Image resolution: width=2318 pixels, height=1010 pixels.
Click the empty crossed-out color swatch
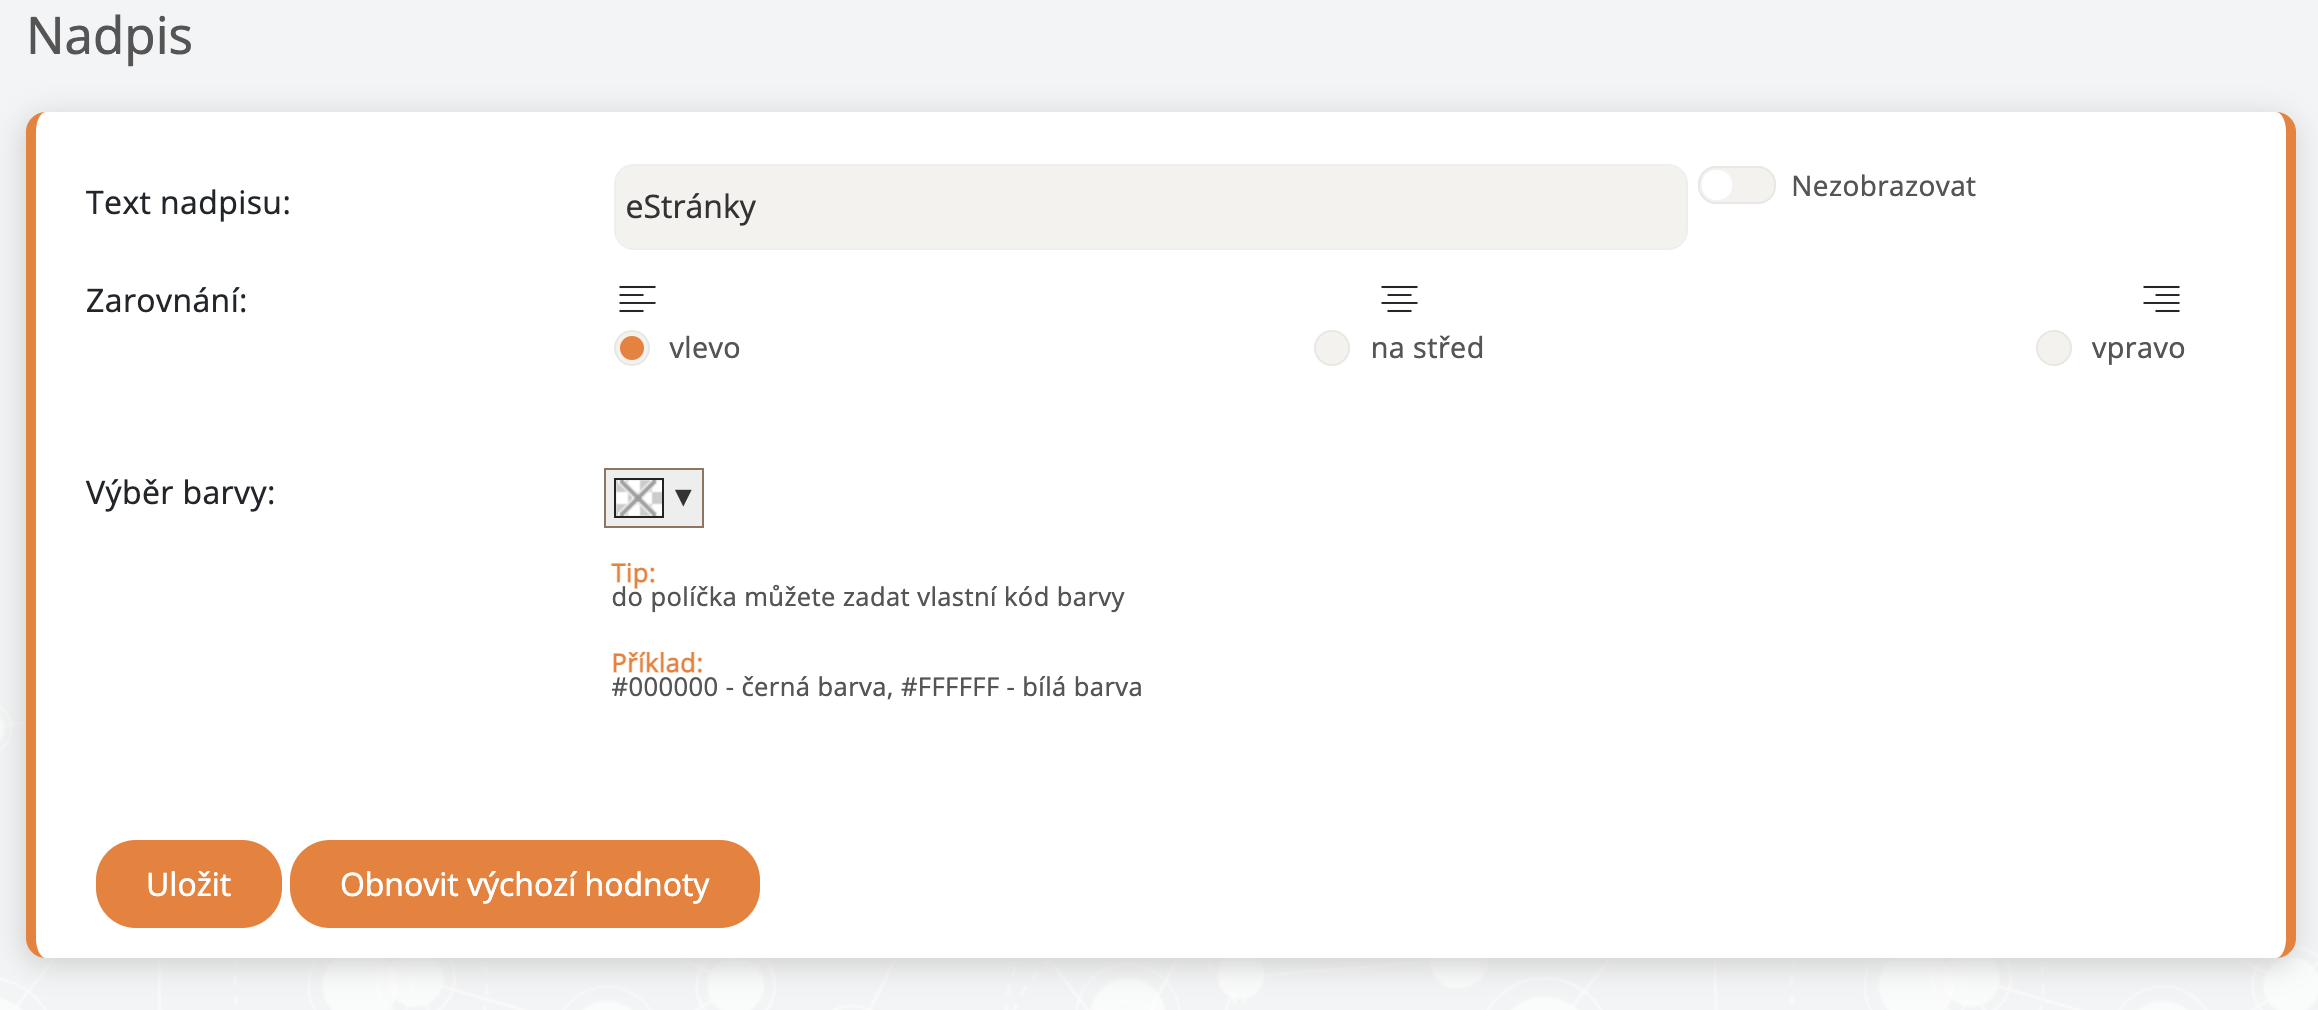pyautogui.click(x=638, y=497)
